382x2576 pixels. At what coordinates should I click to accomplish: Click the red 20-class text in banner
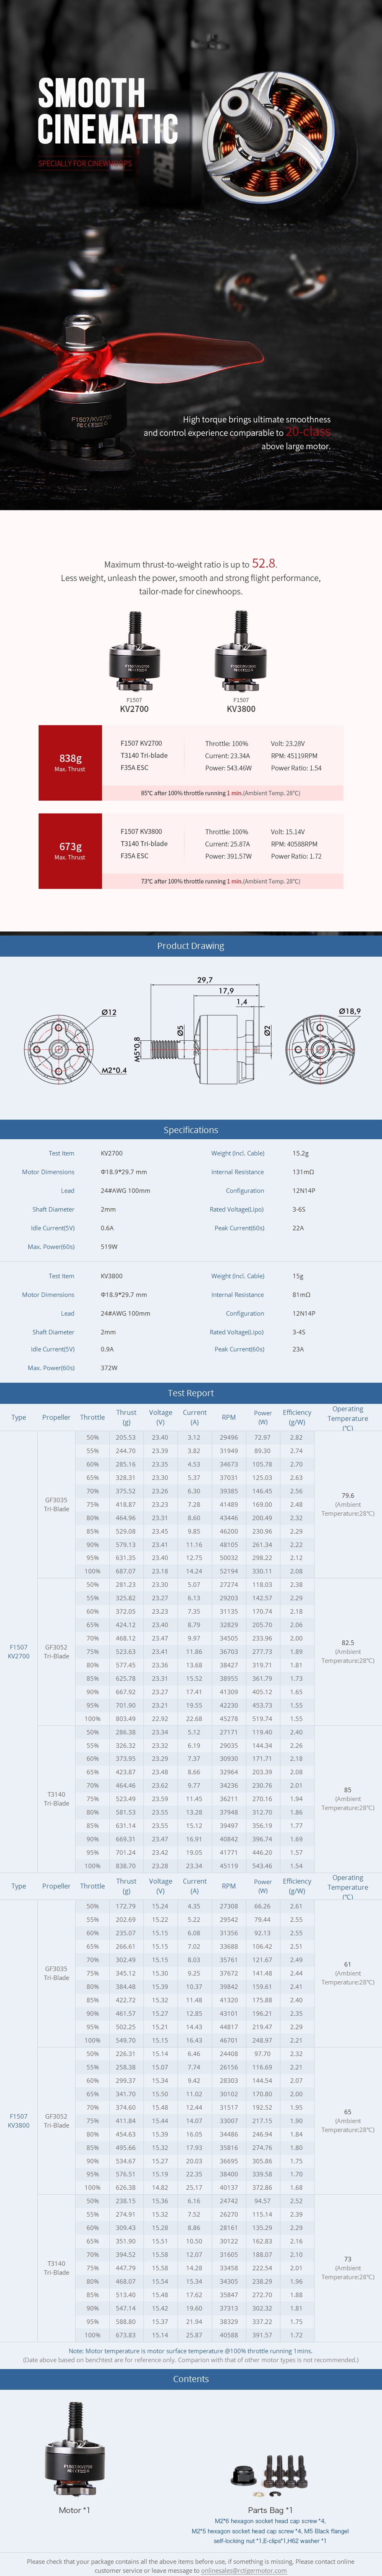click(x=308, y=432)
